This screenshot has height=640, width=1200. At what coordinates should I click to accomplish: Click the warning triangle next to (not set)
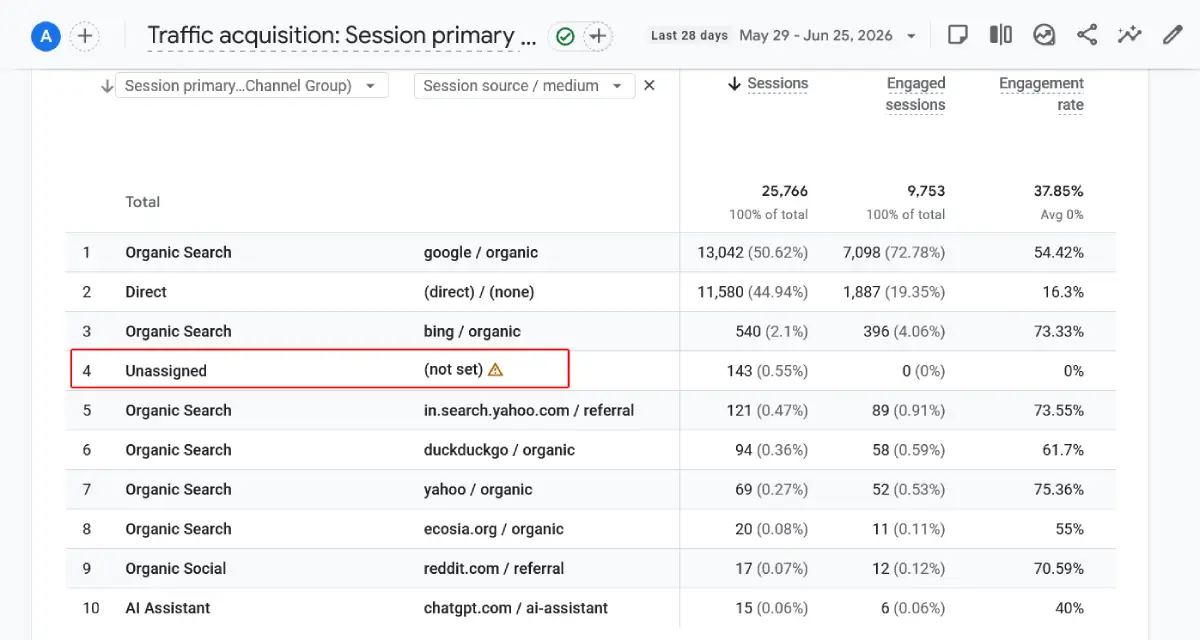(x=496, y=370)
